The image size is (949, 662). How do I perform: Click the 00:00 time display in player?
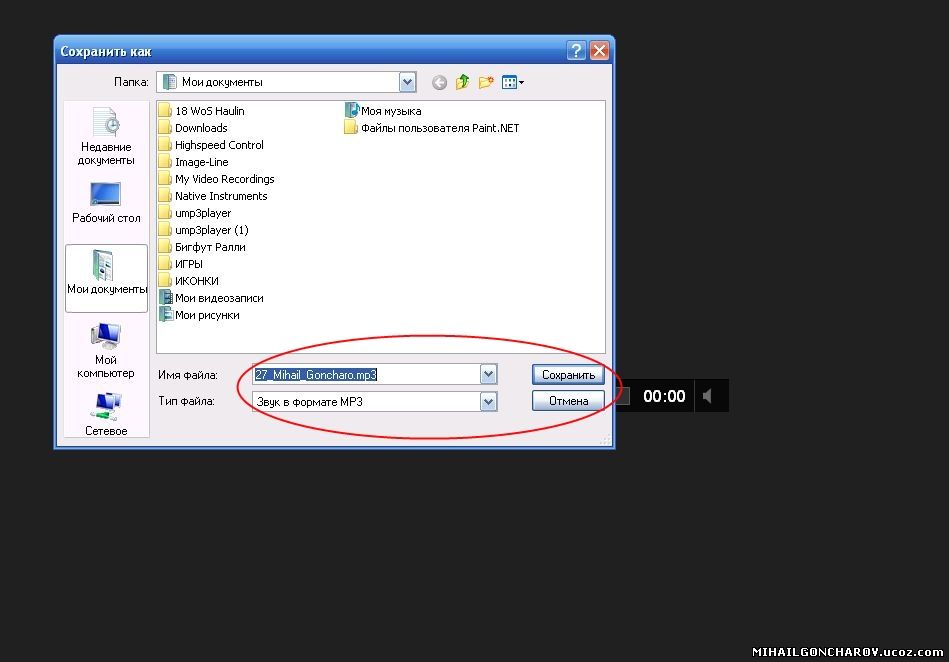click(664, 396)
